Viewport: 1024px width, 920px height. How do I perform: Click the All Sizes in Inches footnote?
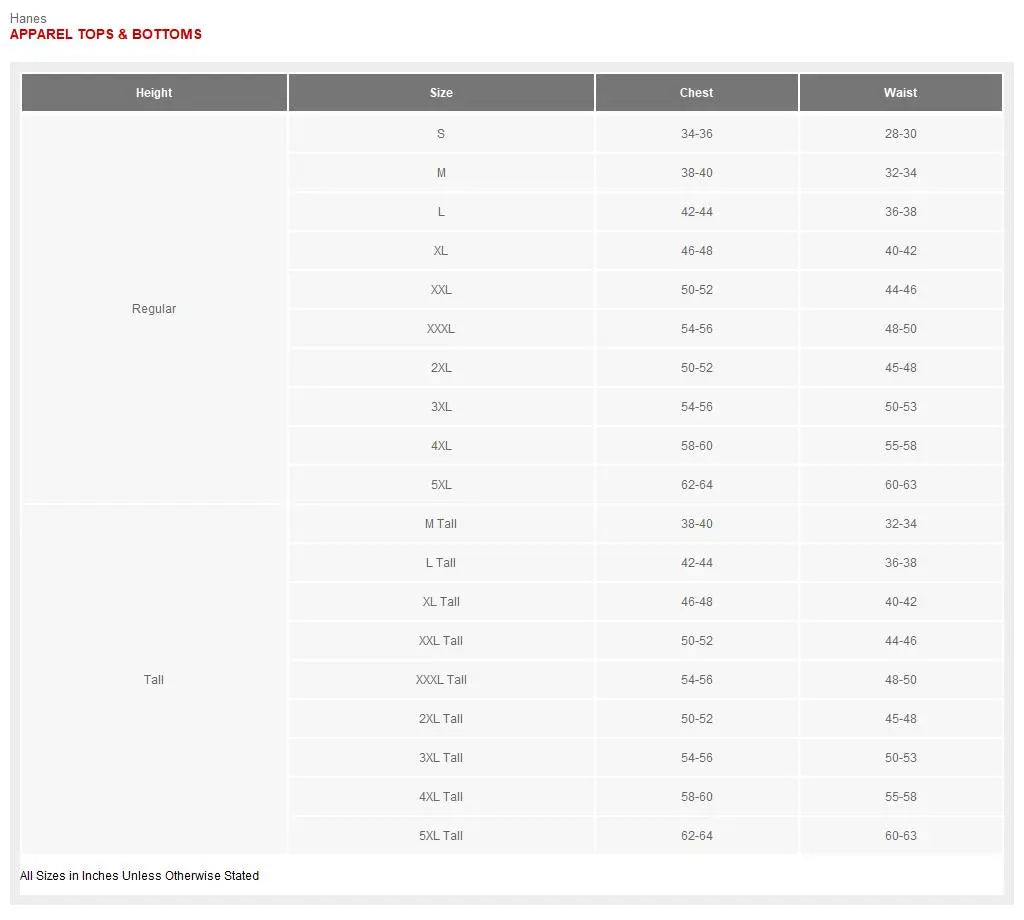point(140,876)
